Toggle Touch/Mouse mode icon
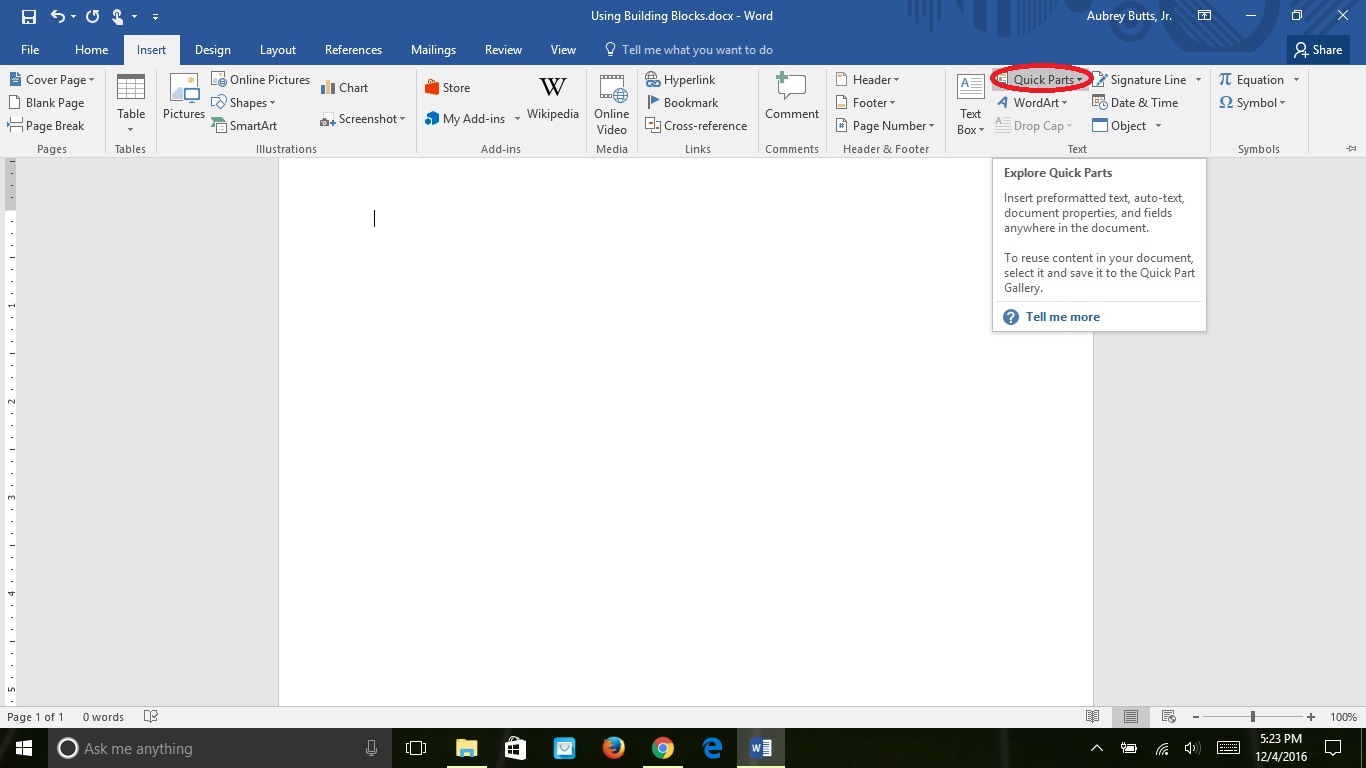Image resolution: width=1366 pixels, height=768 pixels. 118,16
